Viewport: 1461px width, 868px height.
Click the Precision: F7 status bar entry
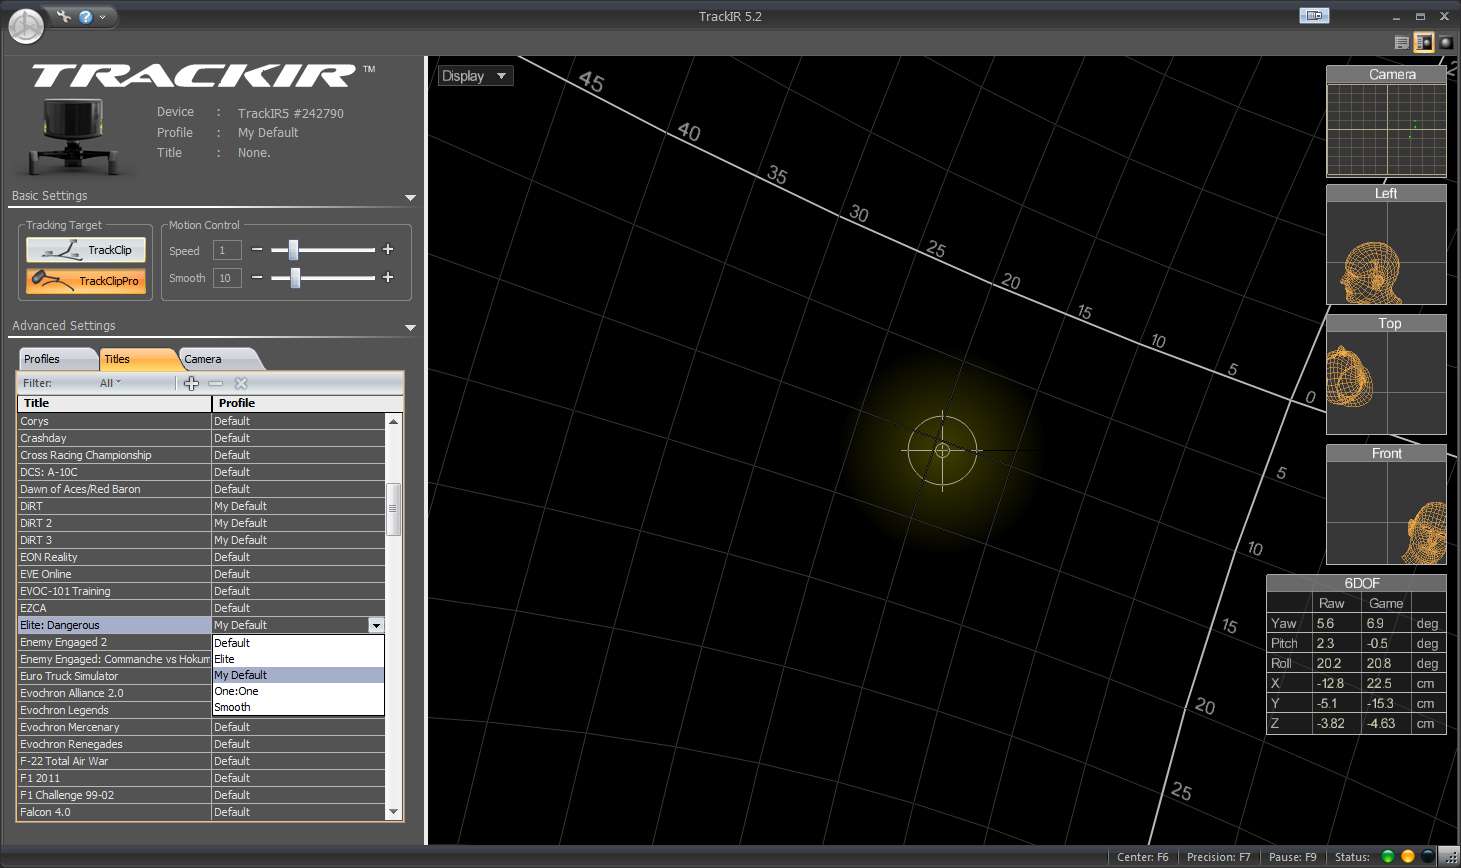click(x=1218, y=857)
